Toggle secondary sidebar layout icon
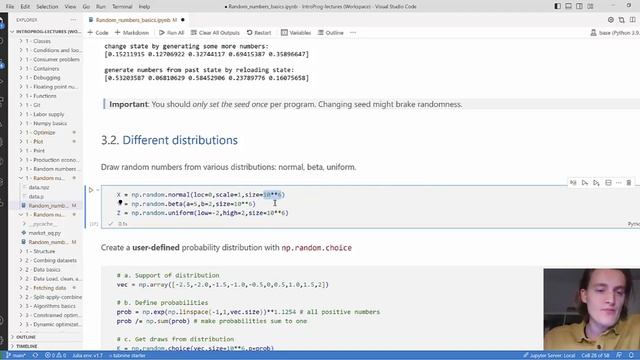The height and width of the screenshot is (360, 640). (x=579, y=6)
